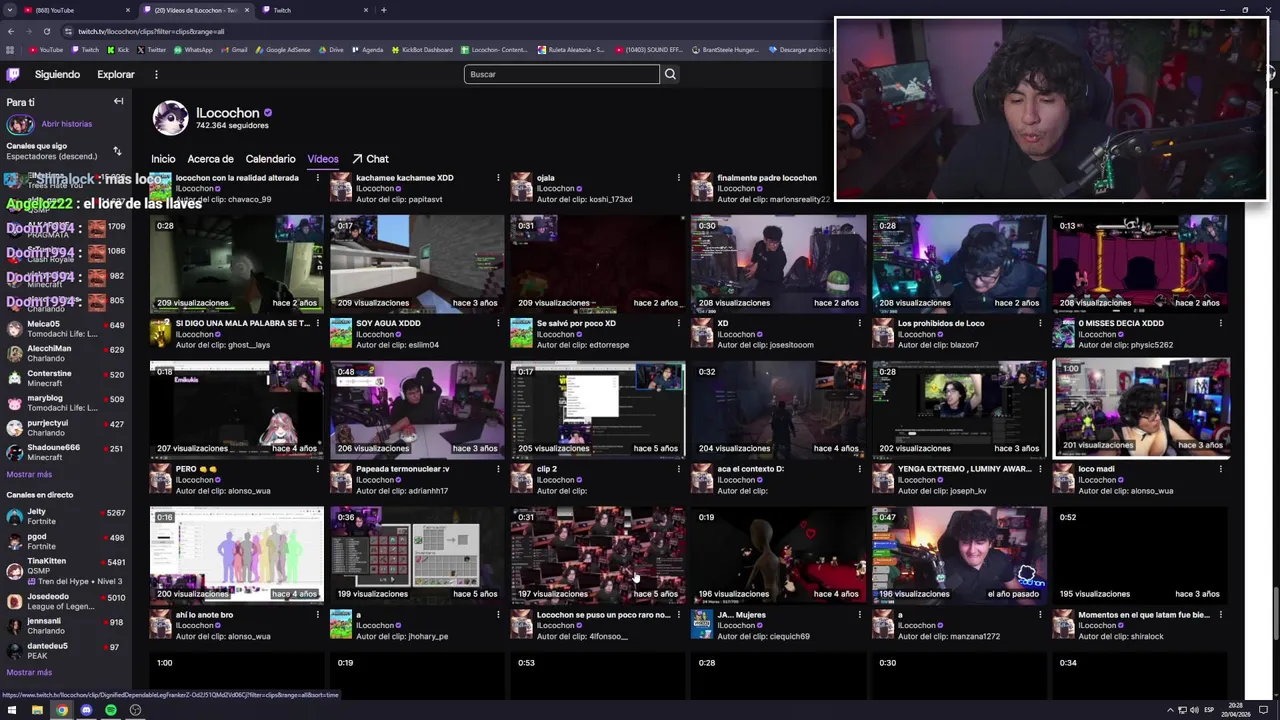Open lLocochon channel name link

[x=227, y=113]
